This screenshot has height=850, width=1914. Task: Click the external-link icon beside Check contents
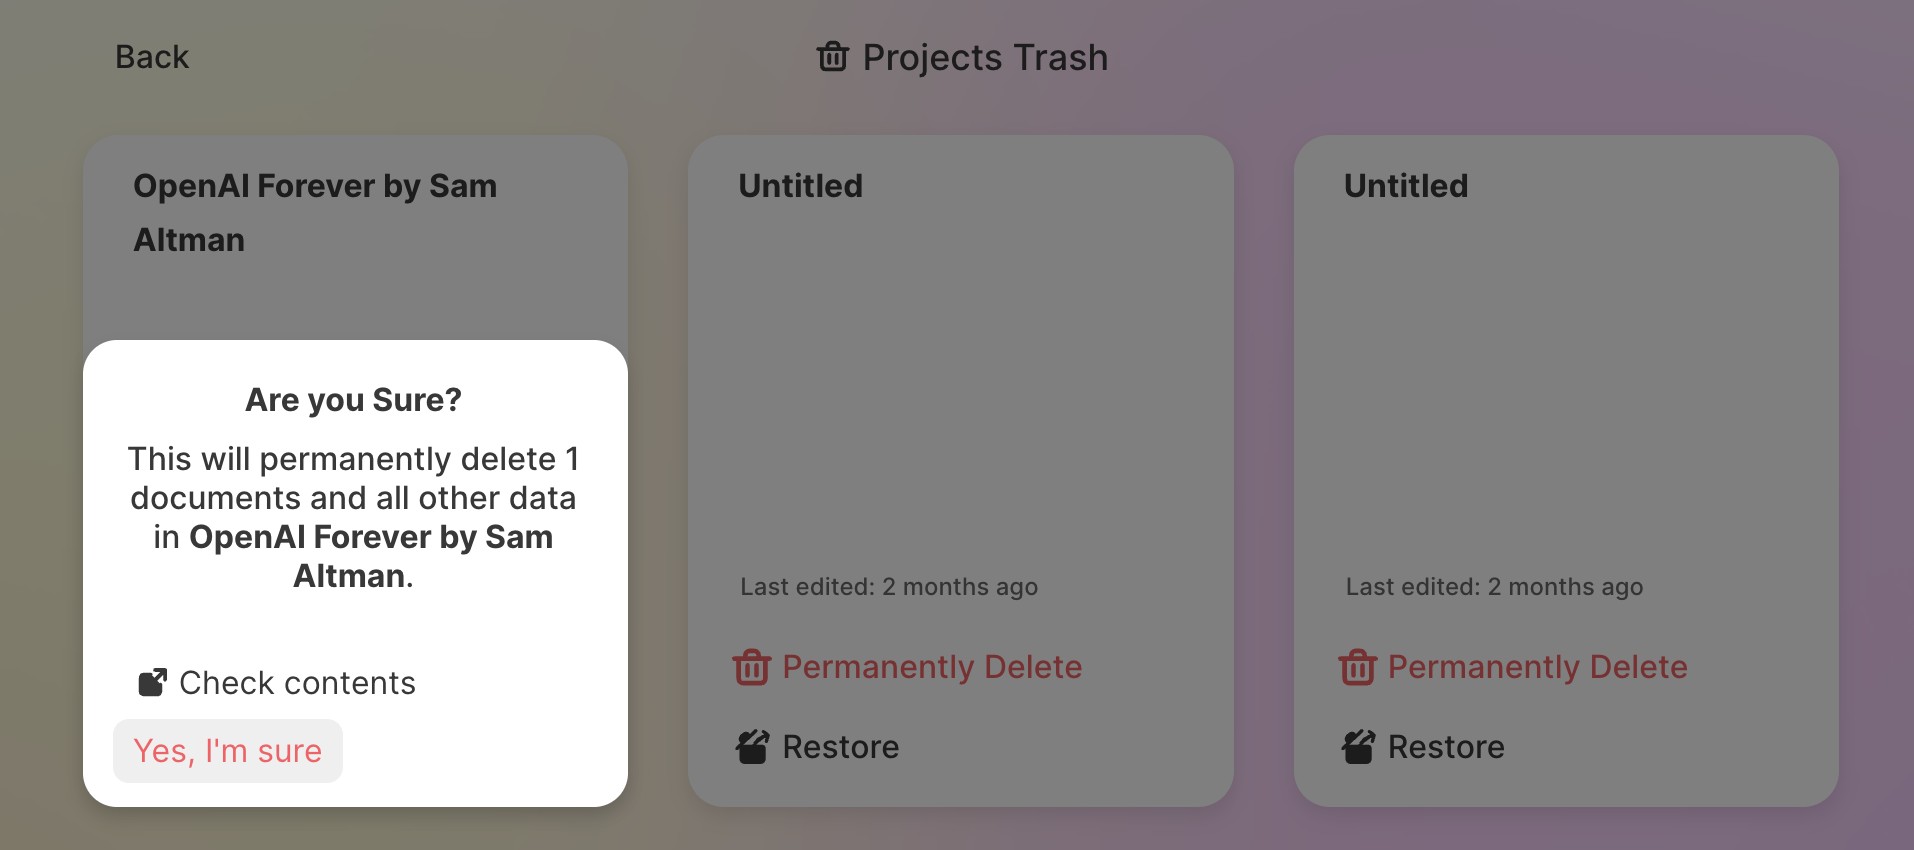(152, 683)
